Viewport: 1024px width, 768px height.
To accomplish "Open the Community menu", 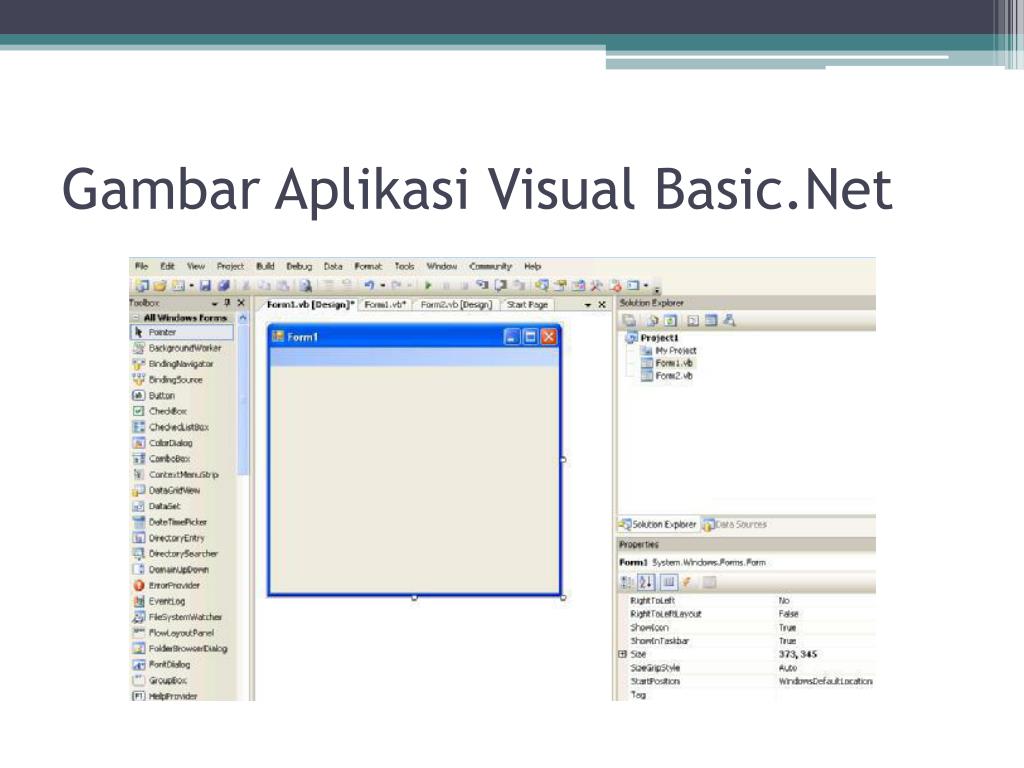I will [490, 266].
